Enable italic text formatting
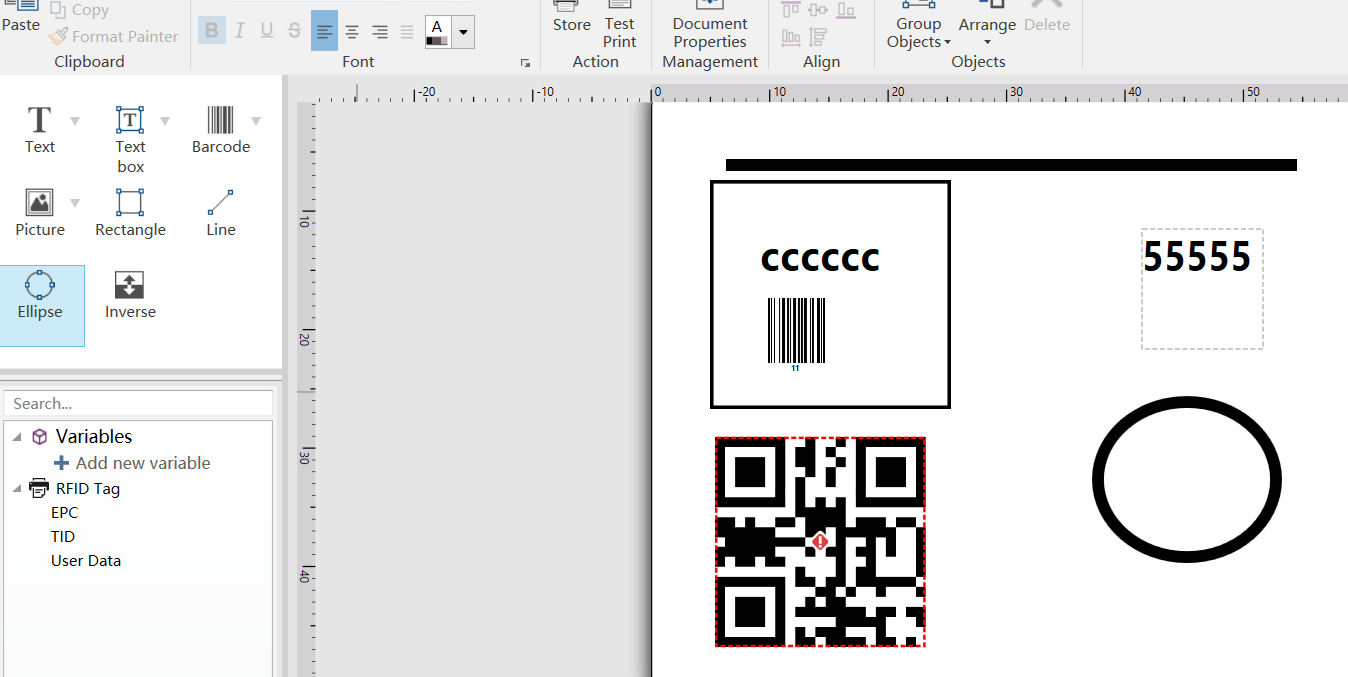Viewport: 1348px width, 677px height. 238,30
